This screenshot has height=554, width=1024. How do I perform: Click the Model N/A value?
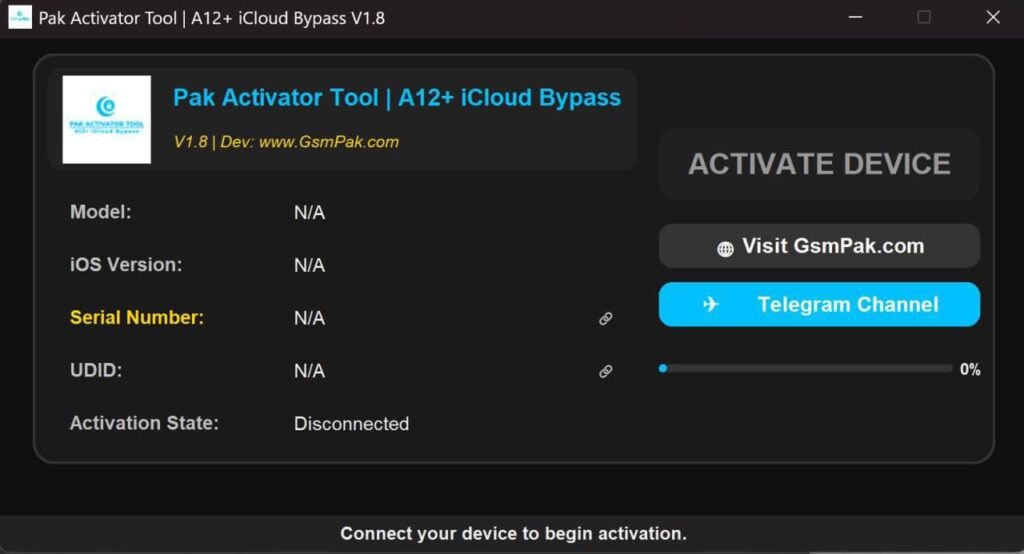(x=309, y=213)
